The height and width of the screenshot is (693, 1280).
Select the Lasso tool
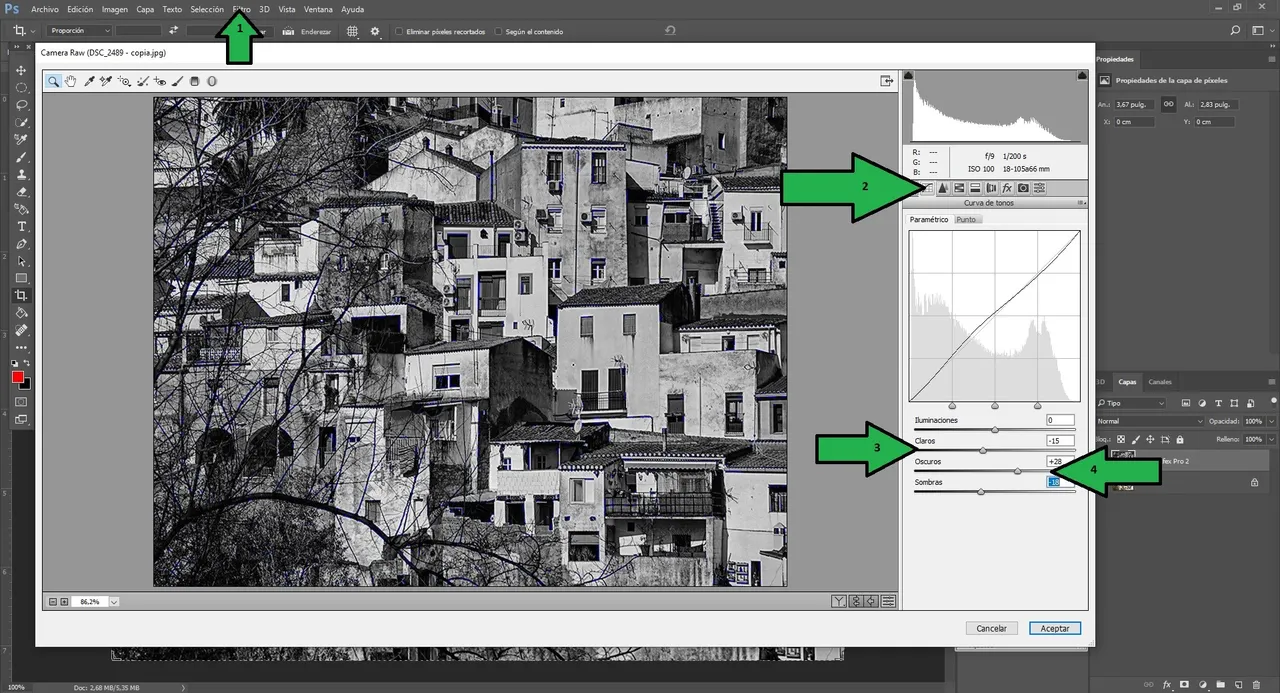21,105
